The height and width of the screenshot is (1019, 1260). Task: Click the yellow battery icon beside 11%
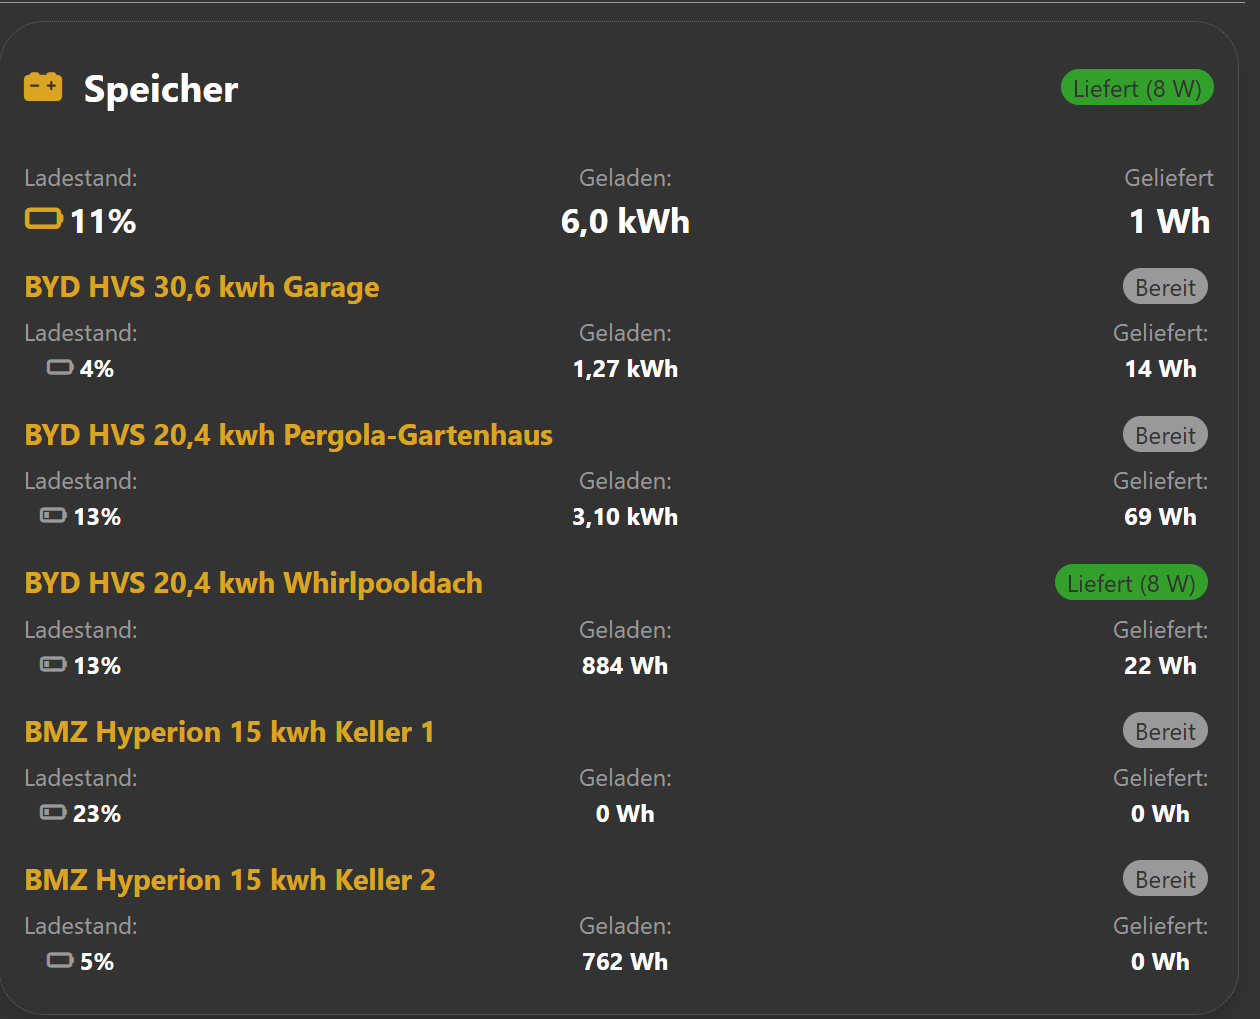coord(44,219)
